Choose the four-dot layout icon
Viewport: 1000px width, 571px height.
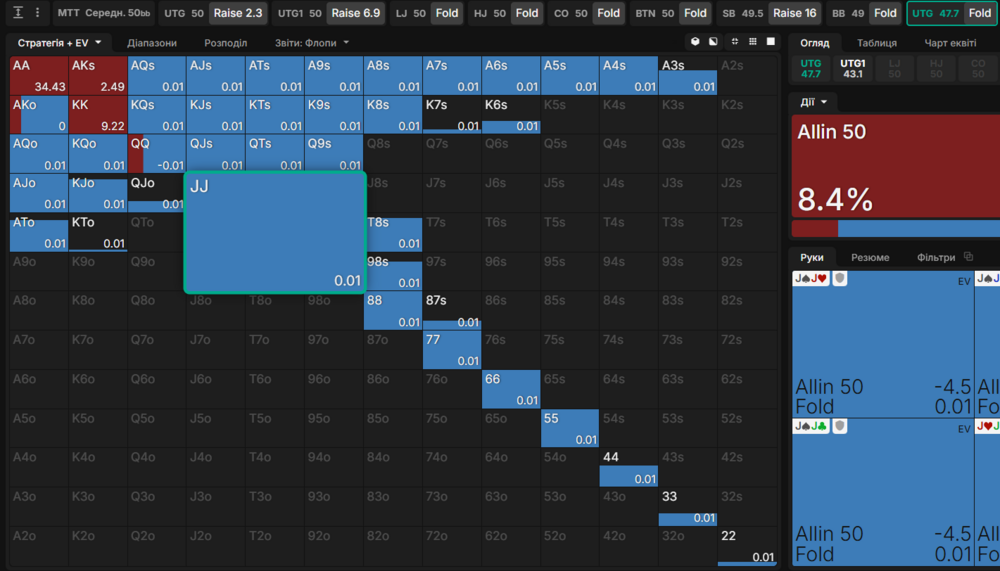point(735,42)
